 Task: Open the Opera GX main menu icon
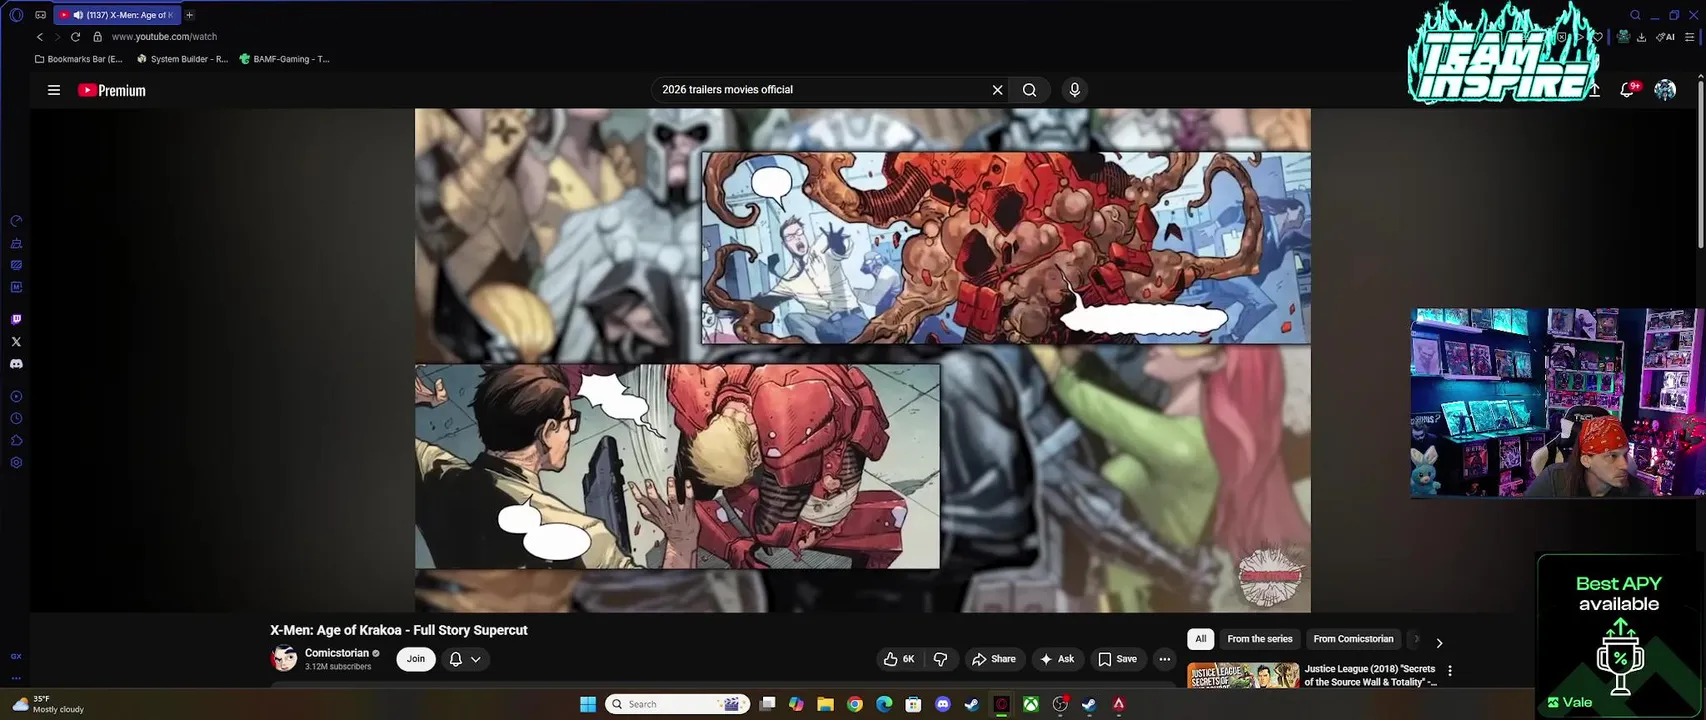coord(15,15)
